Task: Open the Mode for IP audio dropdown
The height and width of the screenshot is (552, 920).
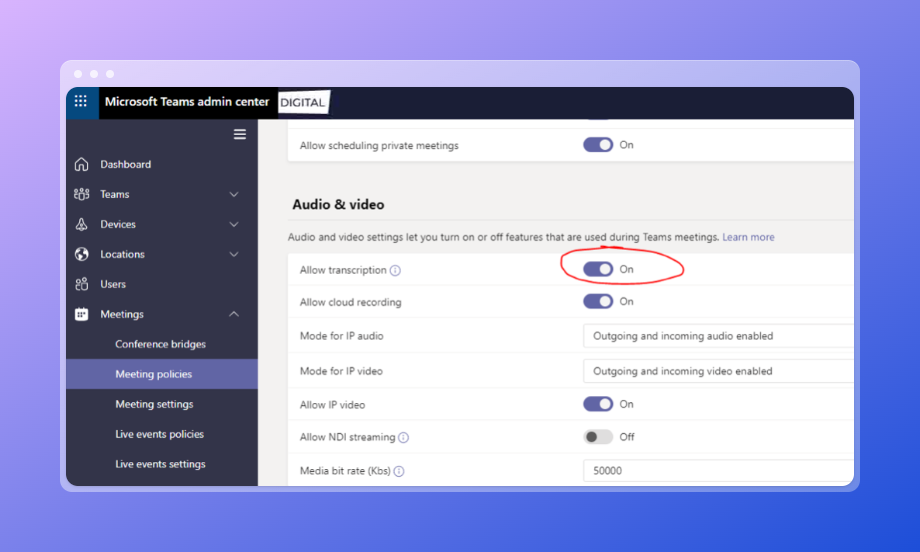Action: [x=717, y=336]
